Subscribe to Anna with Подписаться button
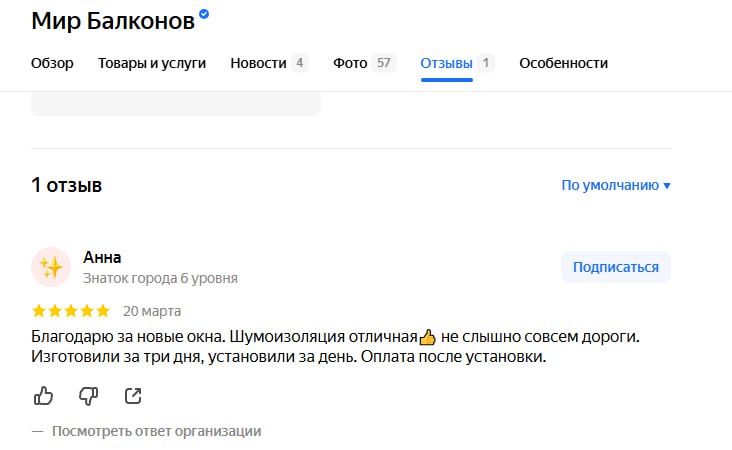This screenshot has height=450, width=732. [616, 267]
